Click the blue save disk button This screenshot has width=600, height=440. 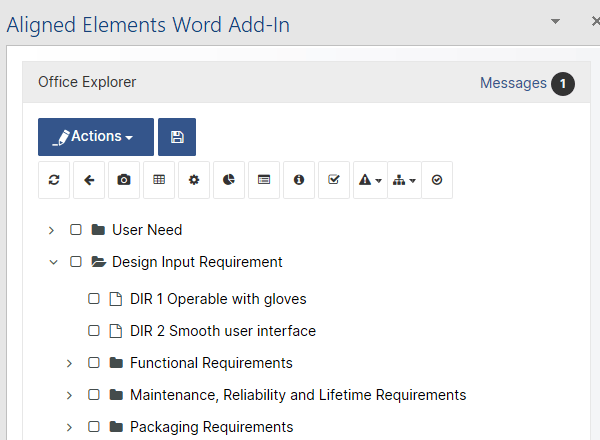[x=177, y=137]
